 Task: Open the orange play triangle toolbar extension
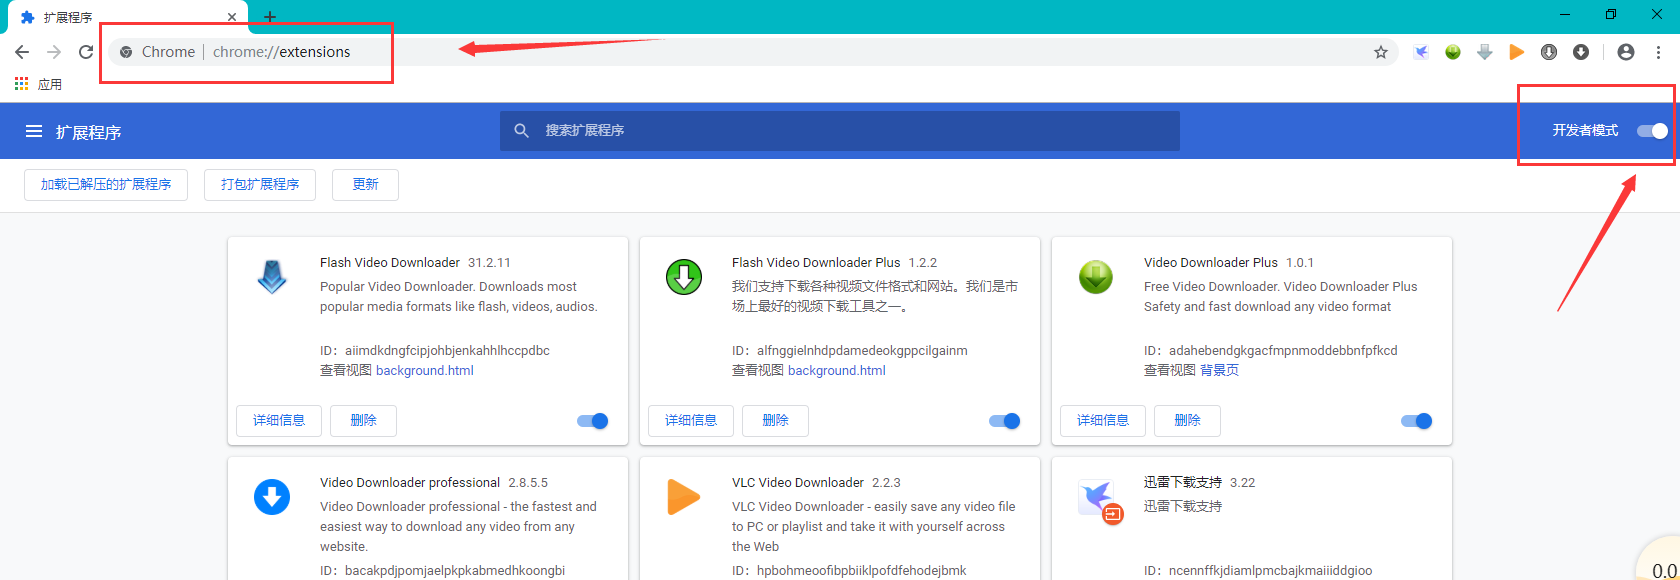1517,52
